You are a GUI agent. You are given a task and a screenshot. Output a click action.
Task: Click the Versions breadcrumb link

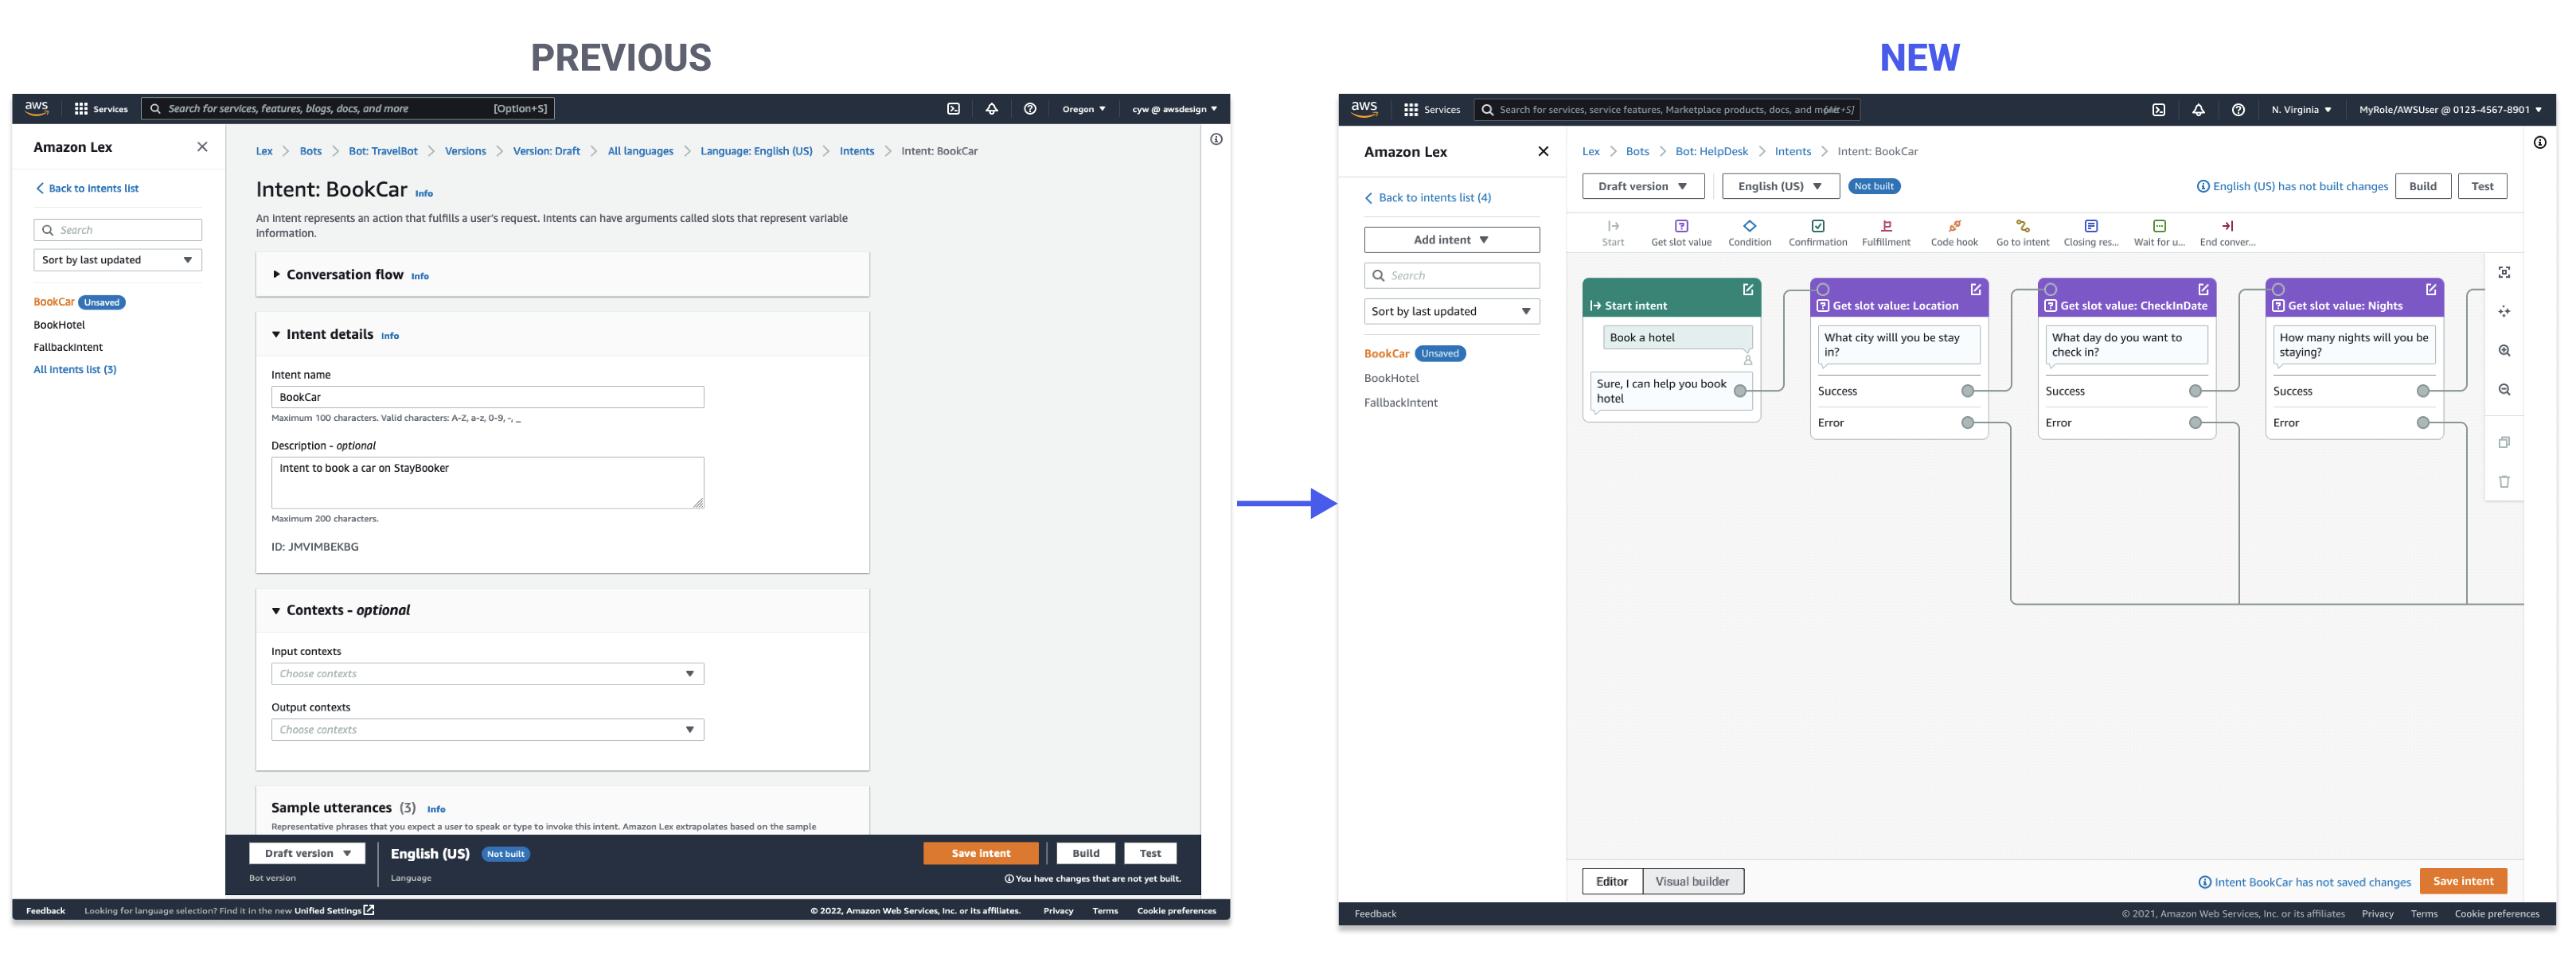tap(465, 151)
